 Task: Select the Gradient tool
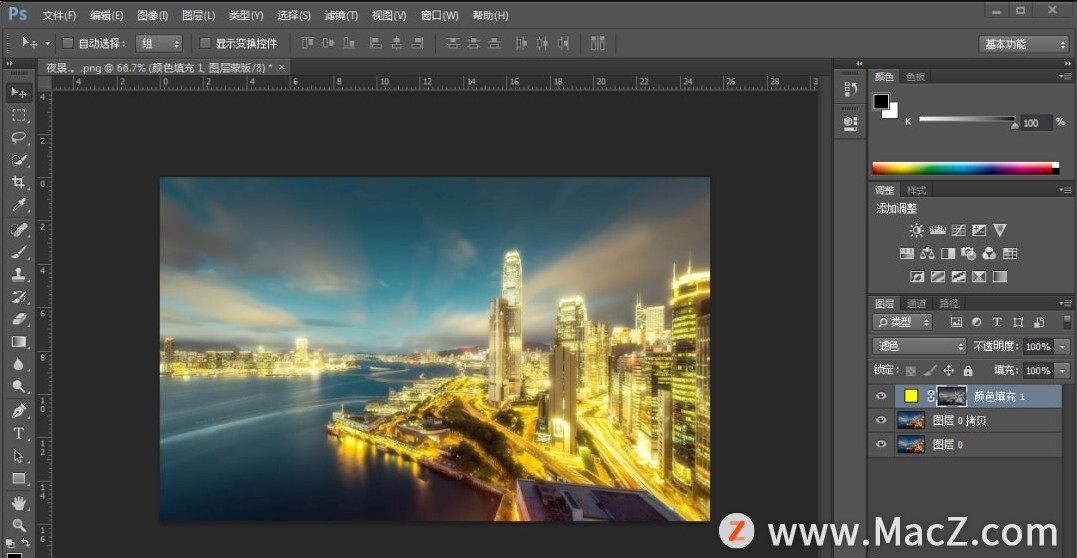click(19, 342)
